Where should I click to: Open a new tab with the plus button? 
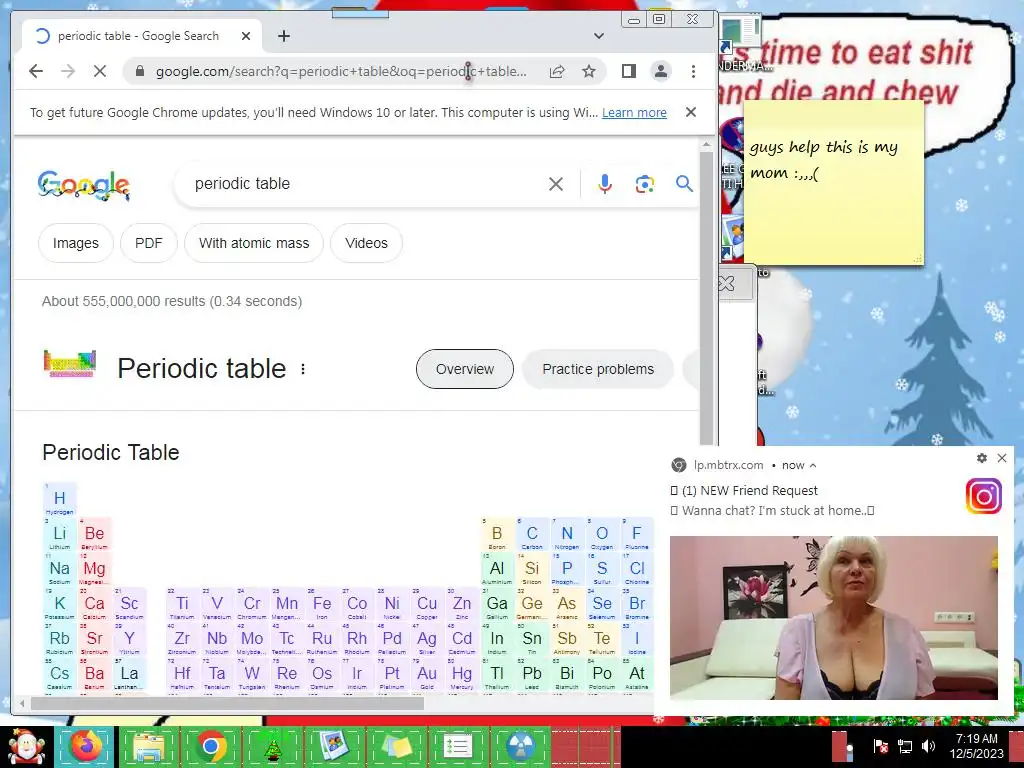pos(283,36)
